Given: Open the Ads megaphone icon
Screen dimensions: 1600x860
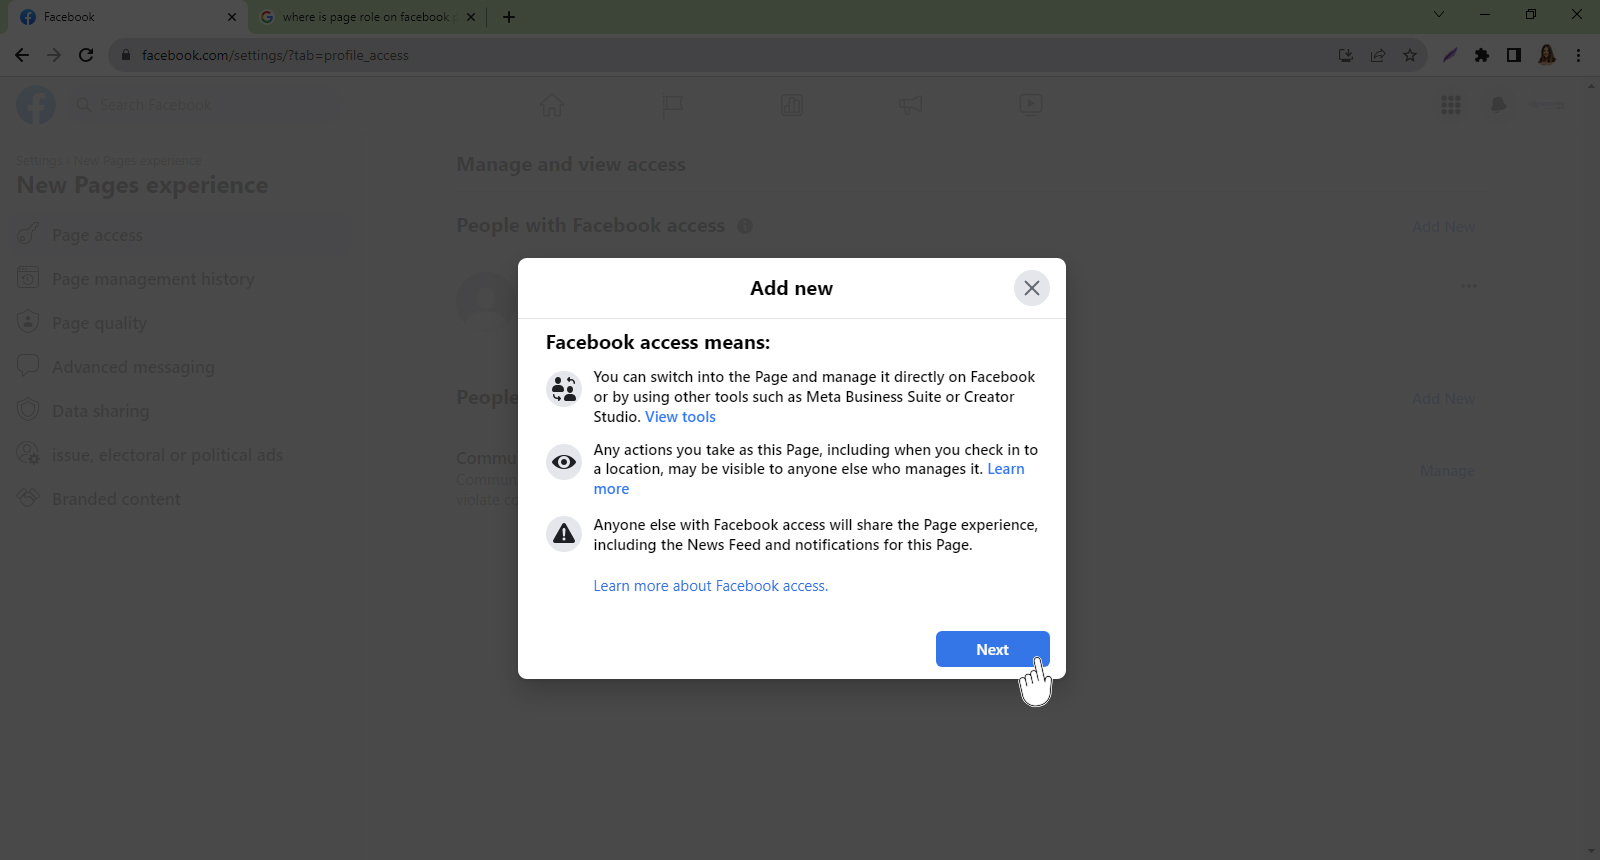Looking at the screenshot, I should click(x=910, y=105).
